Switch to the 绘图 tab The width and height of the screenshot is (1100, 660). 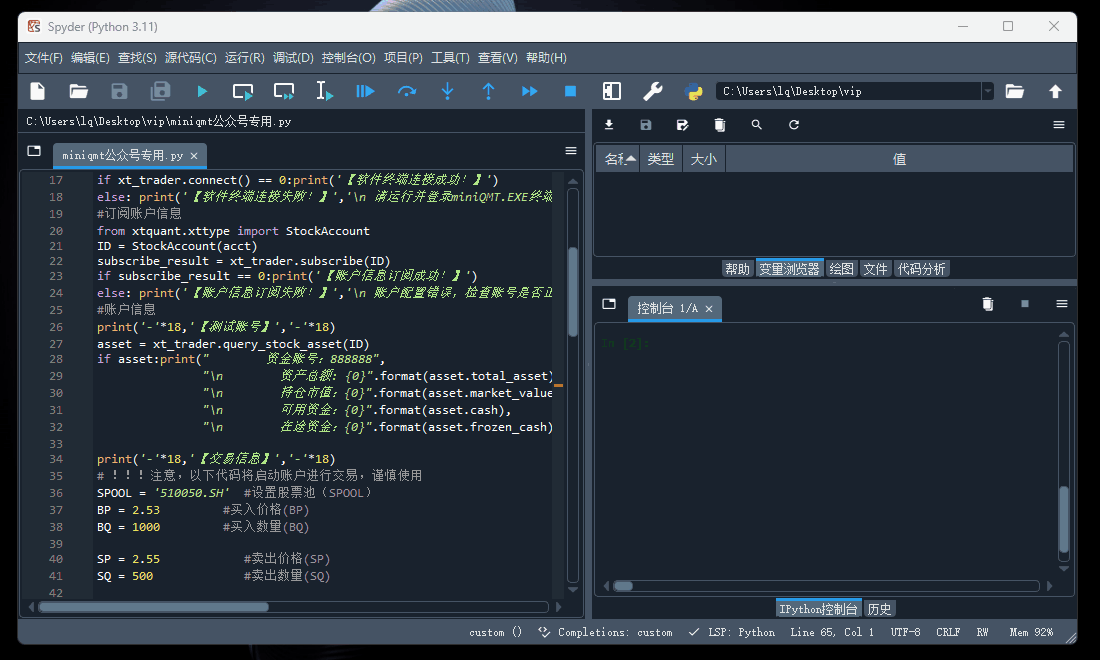click(841, 269)
